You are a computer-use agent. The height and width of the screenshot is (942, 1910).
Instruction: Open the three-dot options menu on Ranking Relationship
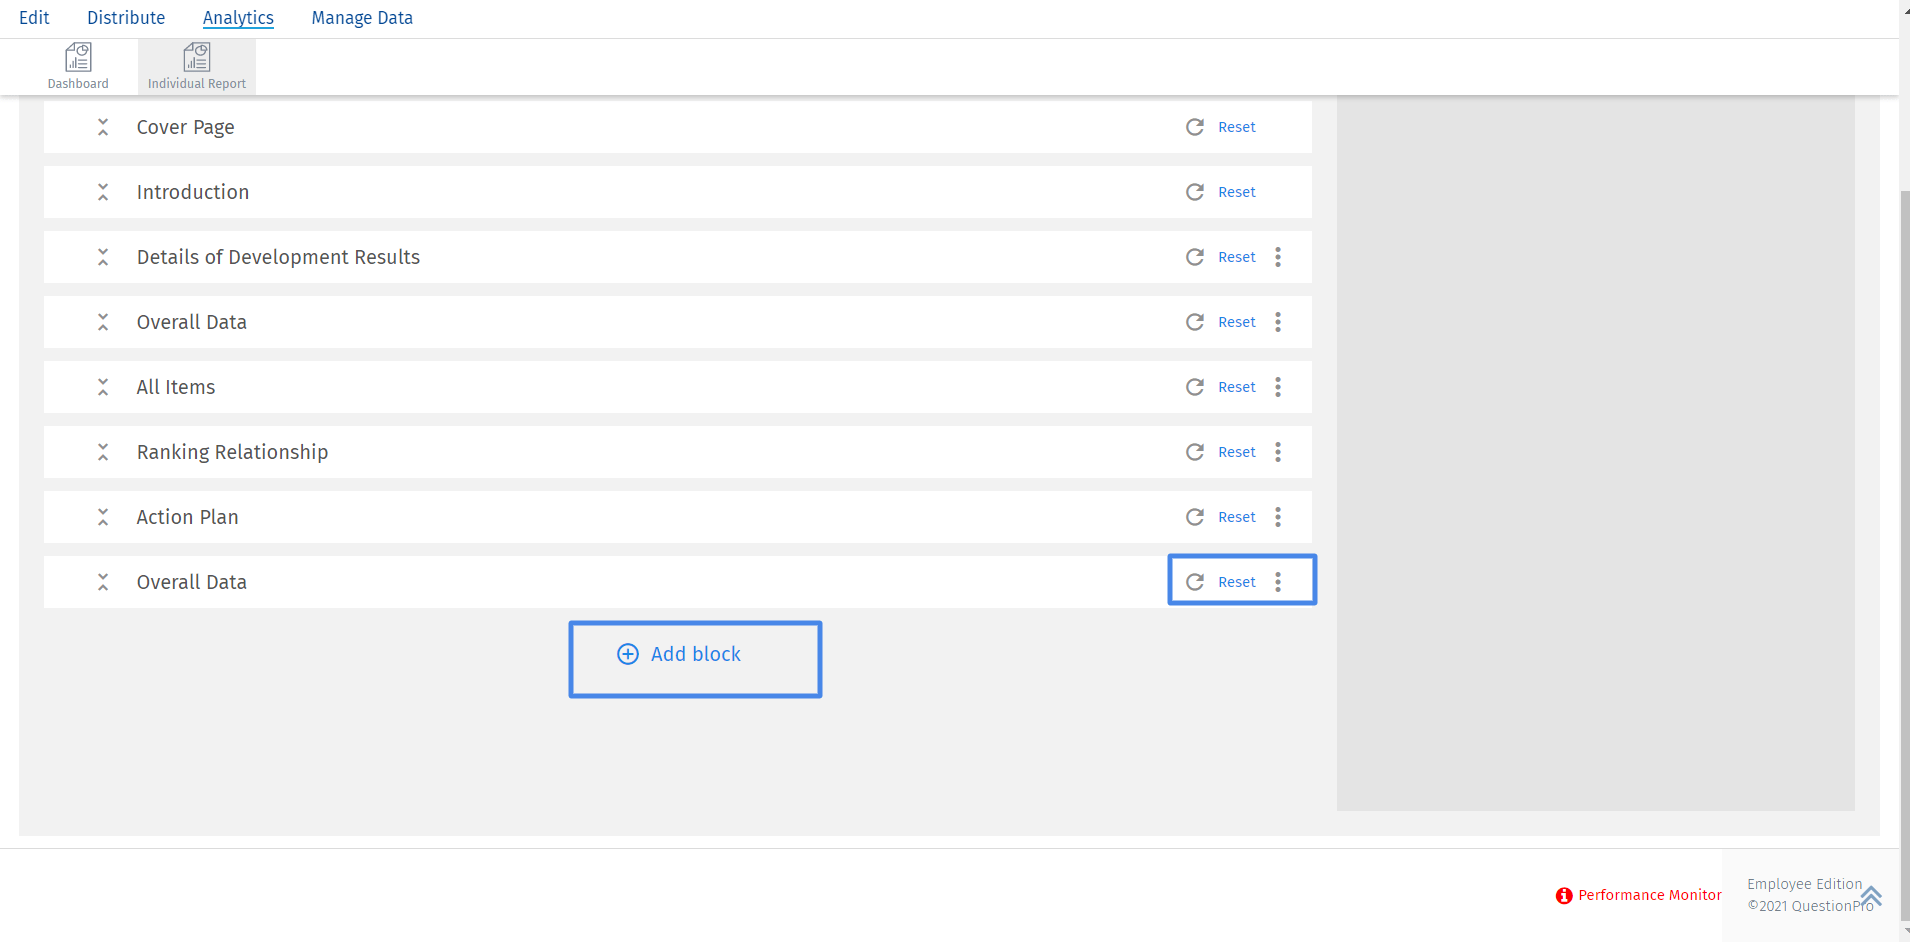click(x=1277, y=452)
